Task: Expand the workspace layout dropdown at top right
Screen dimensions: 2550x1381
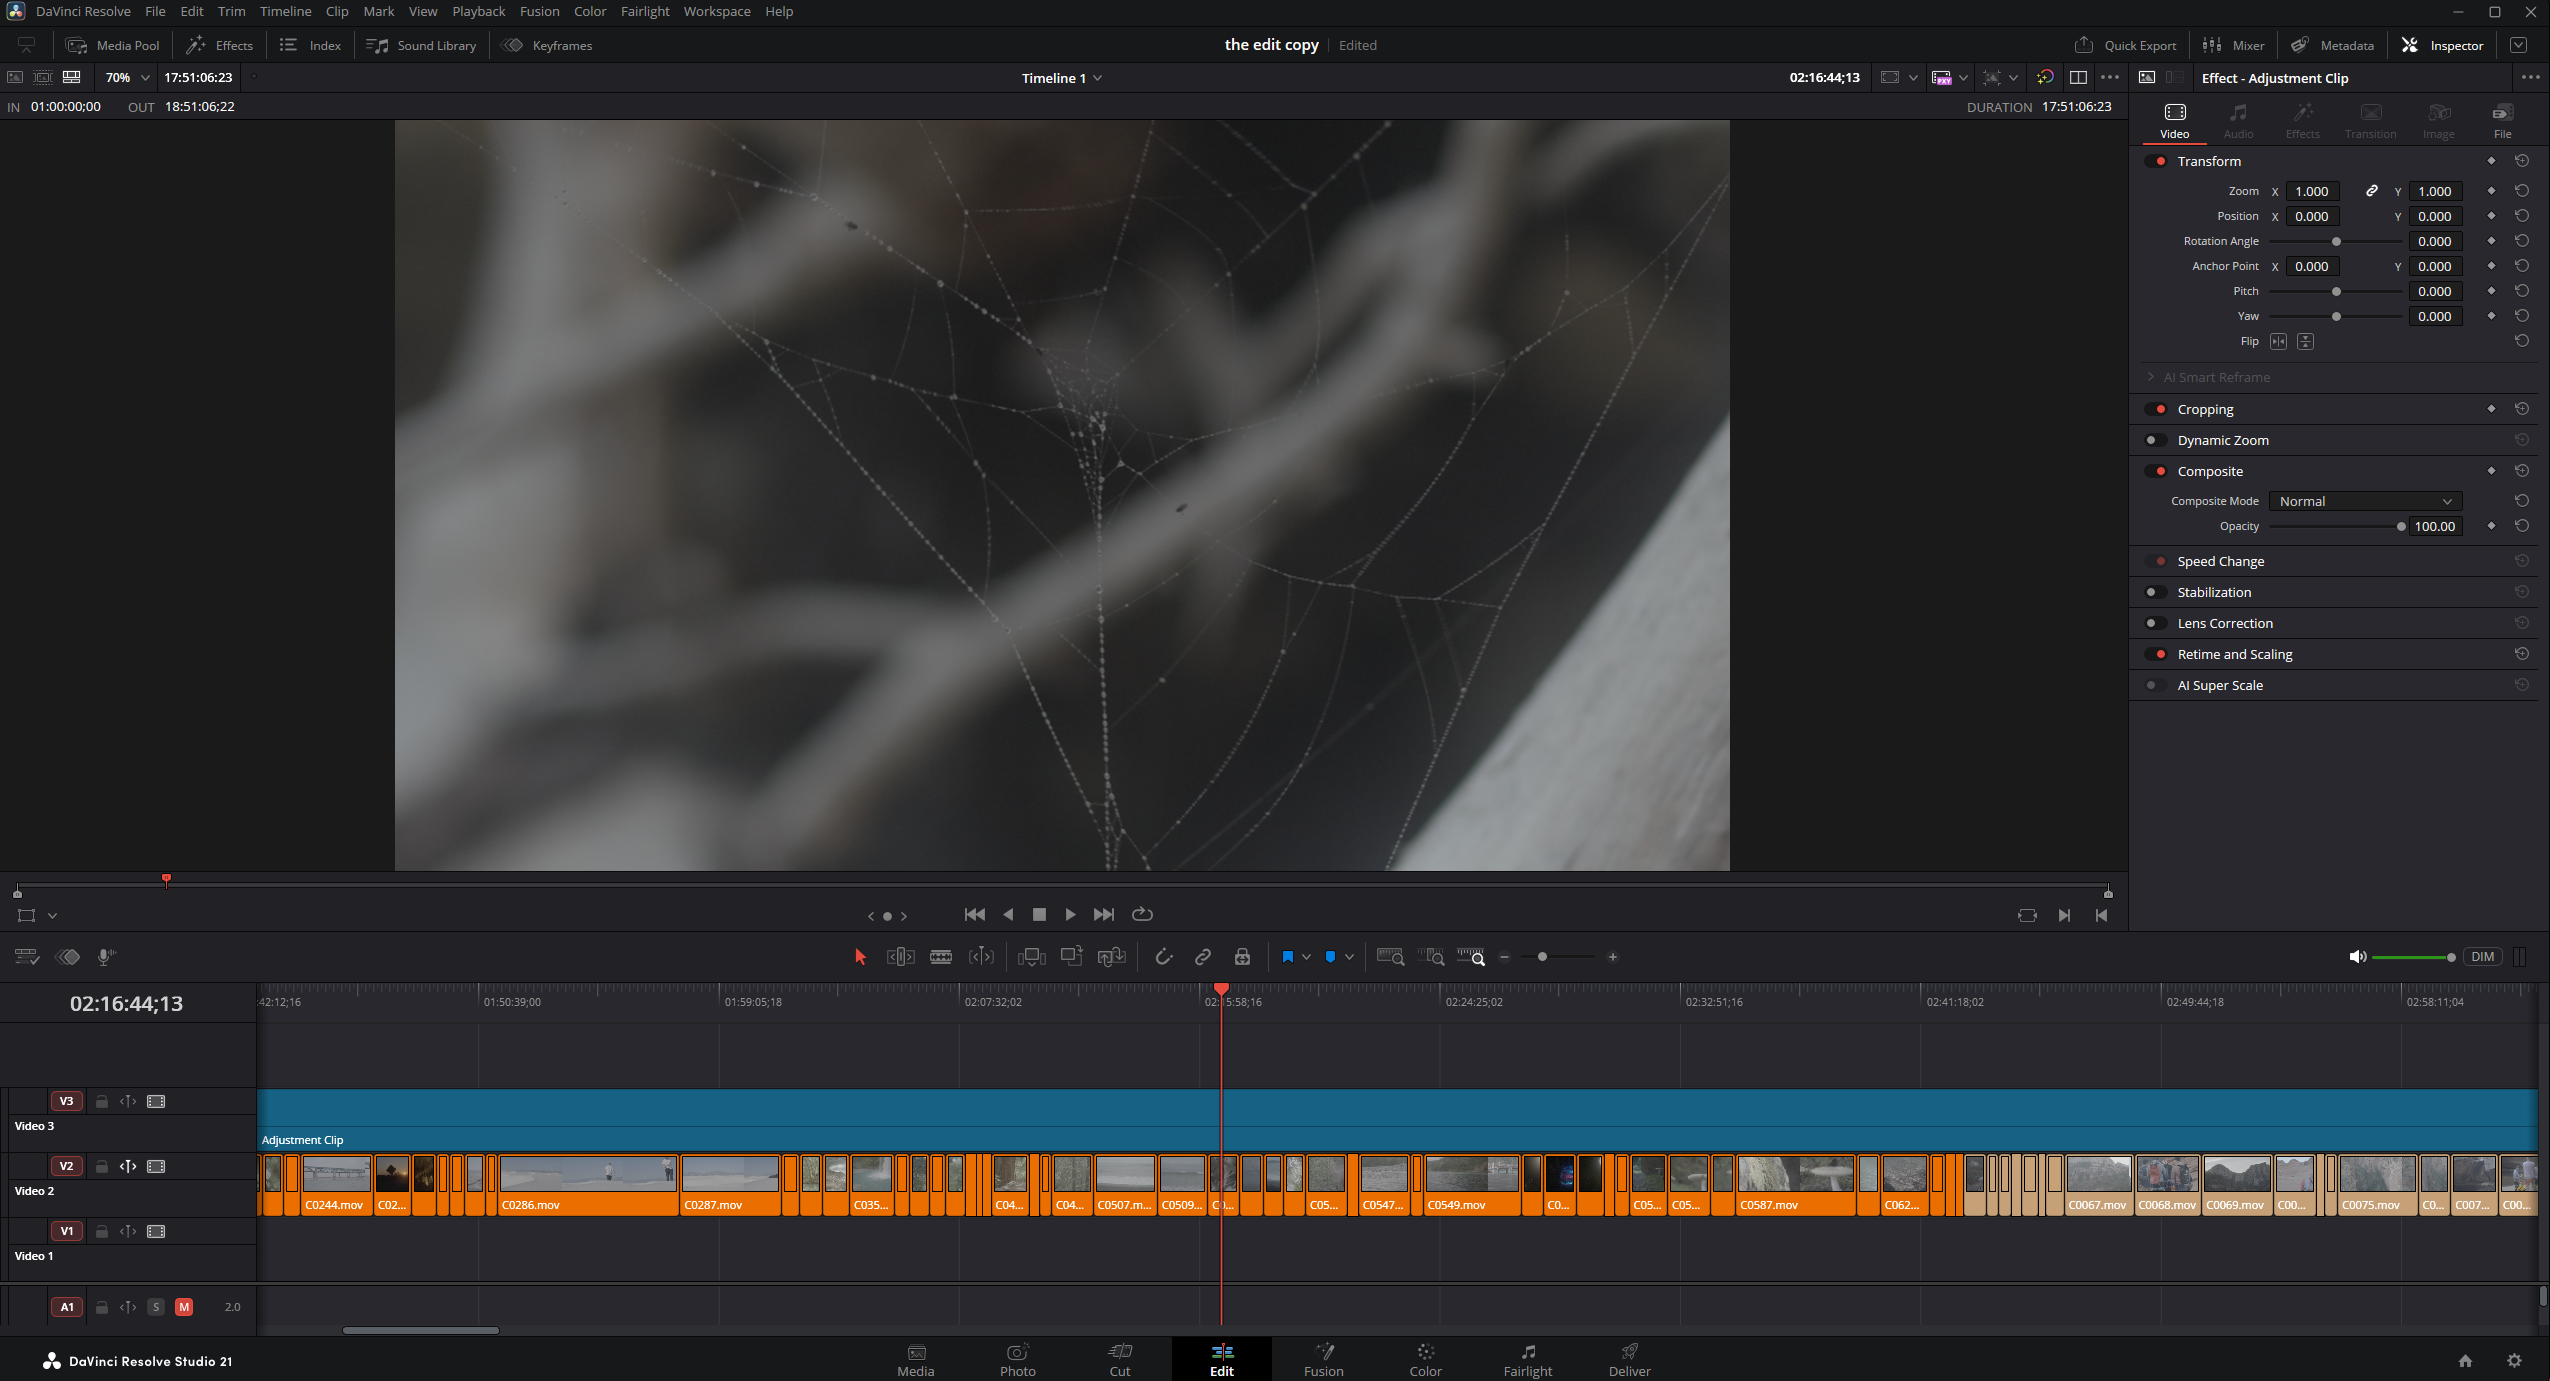Action: tap(2519, 45)
